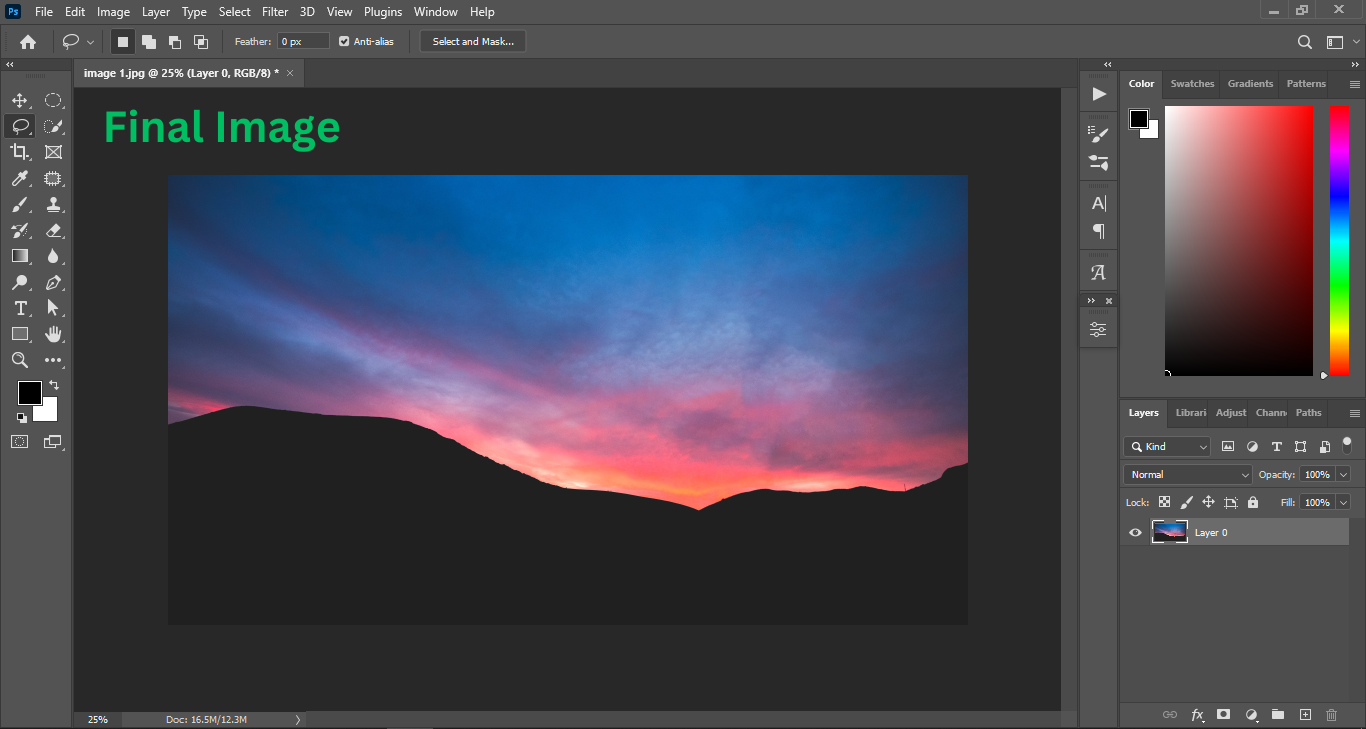
Task: Toggle Quick Mask mode
Action: pyautogui.click(x=20, y=441)
